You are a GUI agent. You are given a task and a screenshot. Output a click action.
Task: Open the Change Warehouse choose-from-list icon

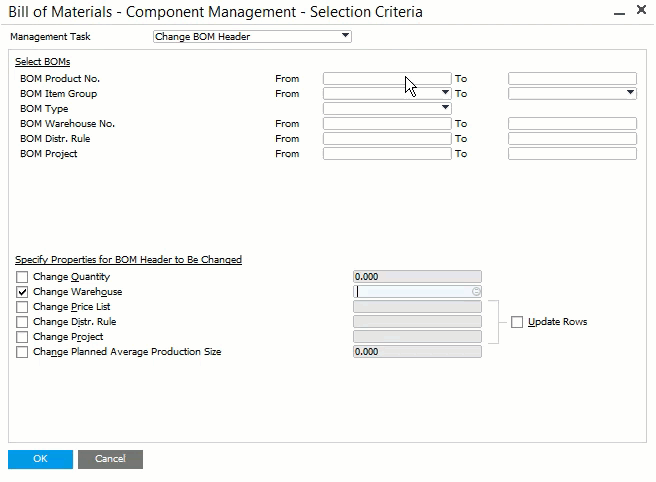tap(477, 292)
